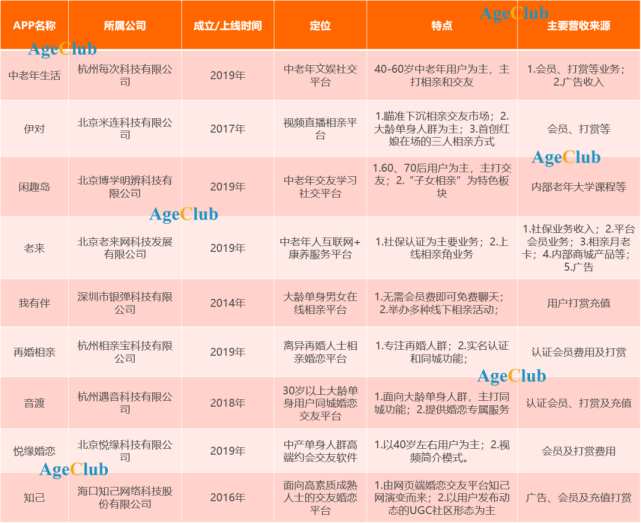Select the '伊对' app name cell

34,129
